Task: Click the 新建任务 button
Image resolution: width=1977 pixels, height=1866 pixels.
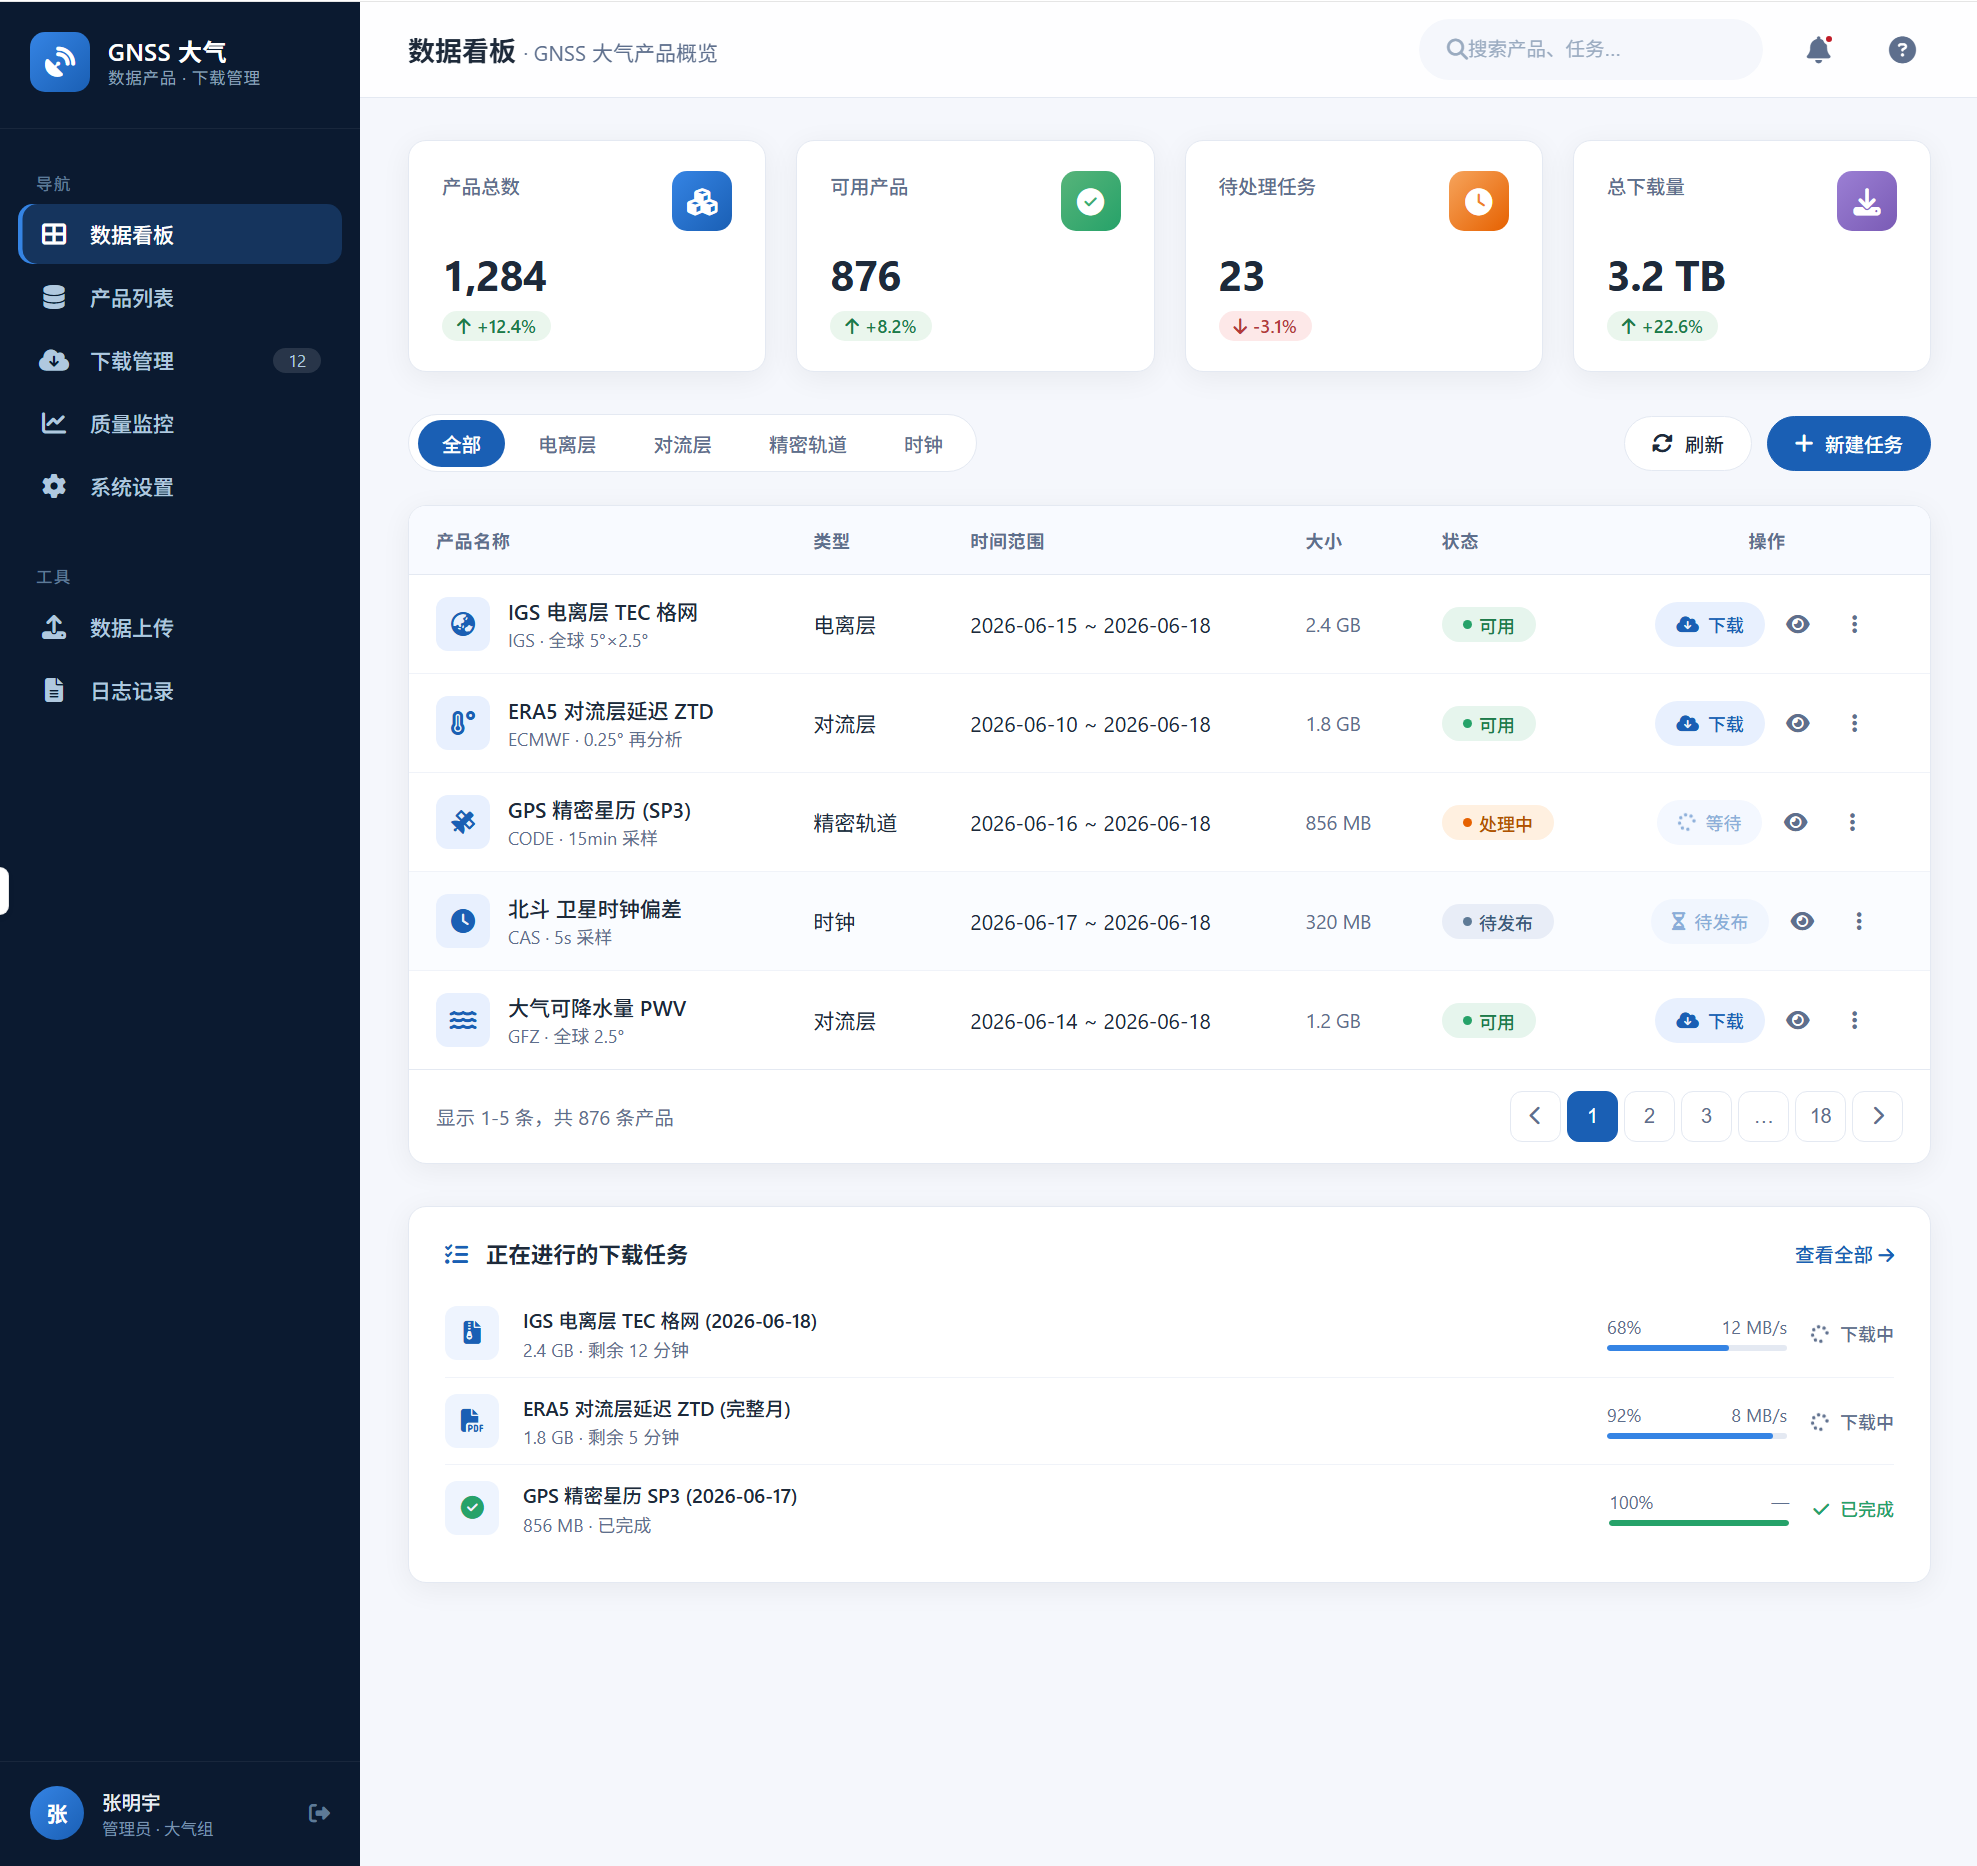Action: click(x=1848, y=444)
